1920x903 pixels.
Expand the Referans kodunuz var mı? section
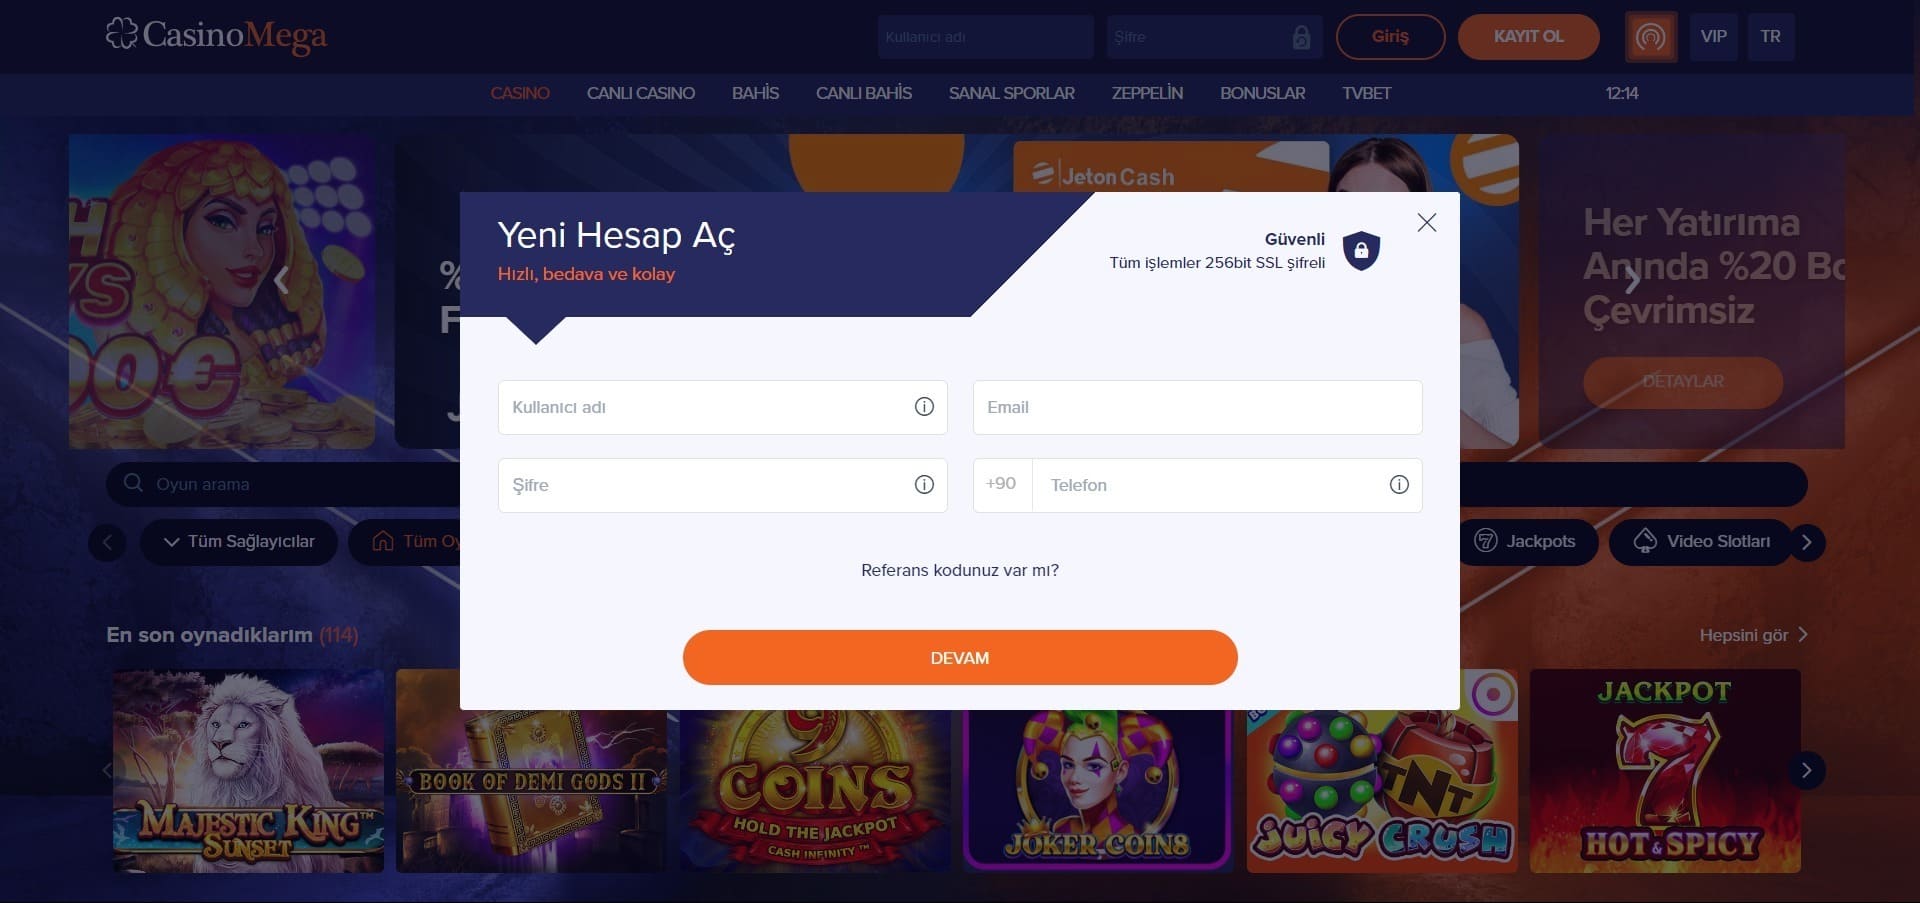point(960,570)
